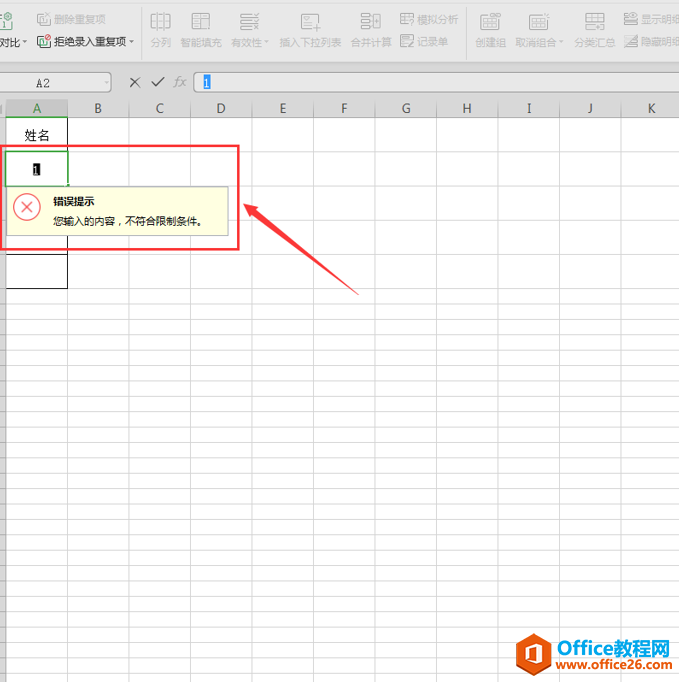679x682 pixels.
Task: Click 隐藏明细 (hide detail)
Action: [651, 42]
